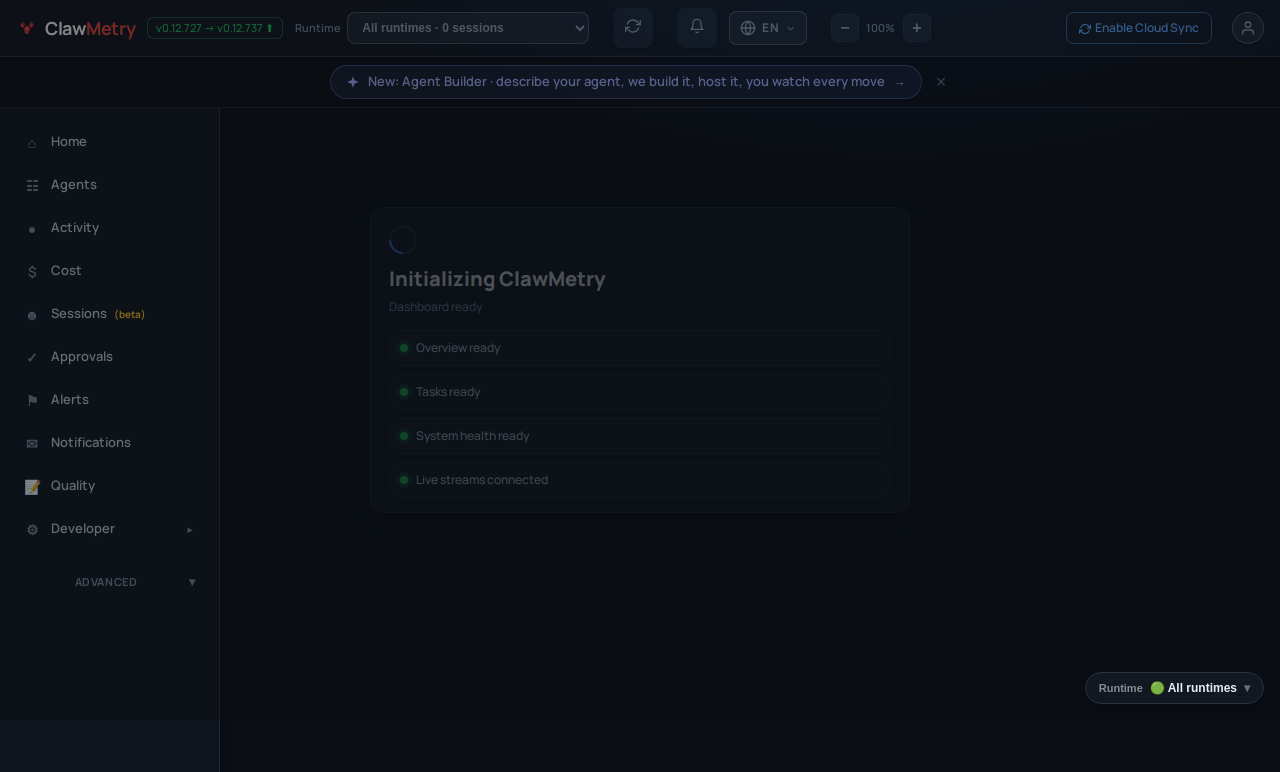Open Agents page in sidebar
The width and height of the screenshot is (1280, 772).
(110, 185)
